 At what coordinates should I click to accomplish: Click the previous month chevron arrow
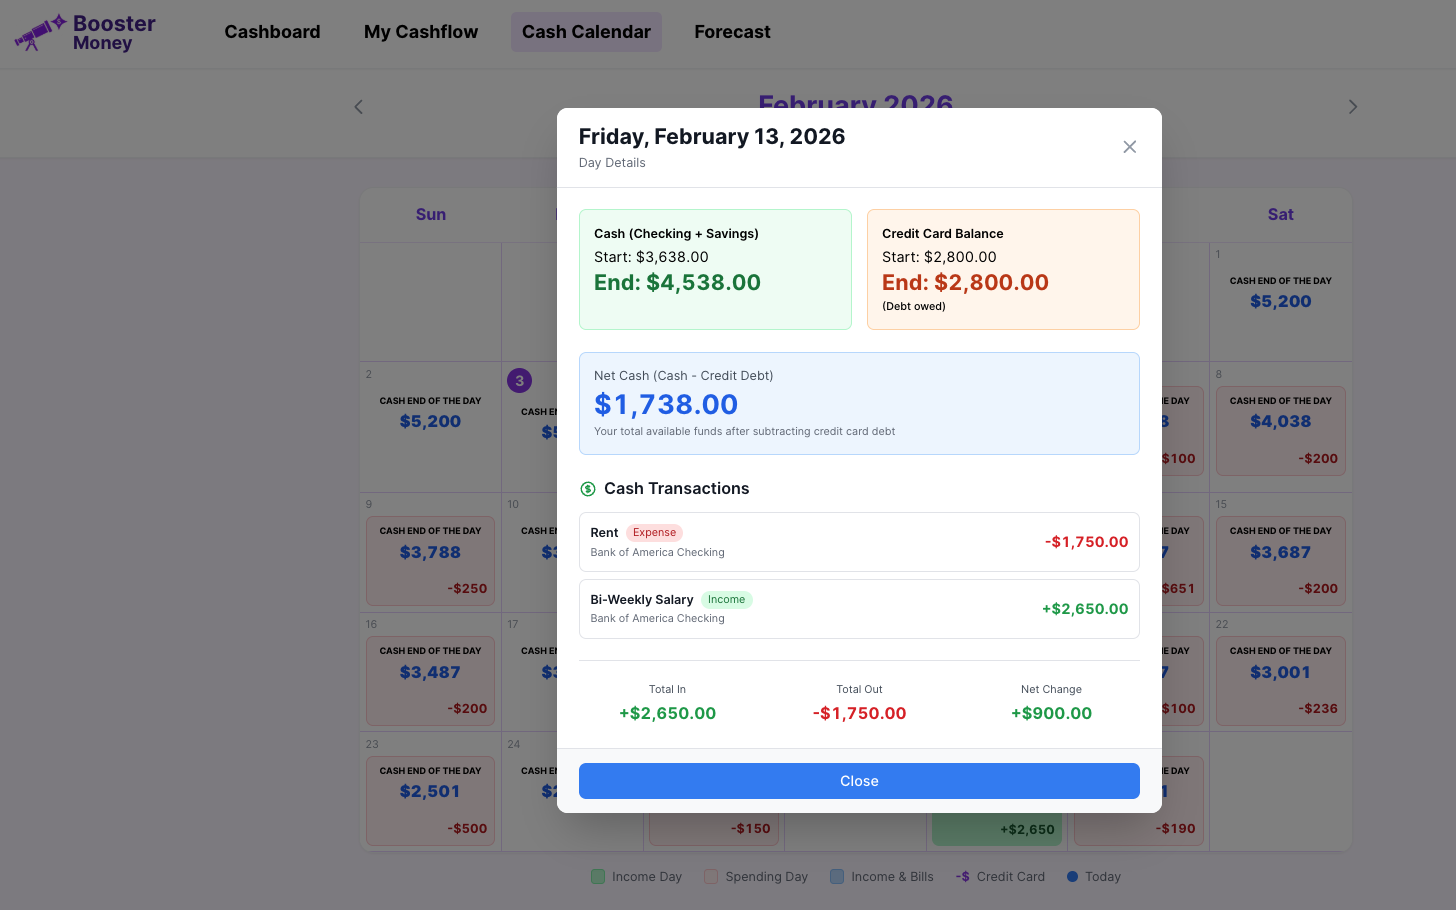coord(358,107)
